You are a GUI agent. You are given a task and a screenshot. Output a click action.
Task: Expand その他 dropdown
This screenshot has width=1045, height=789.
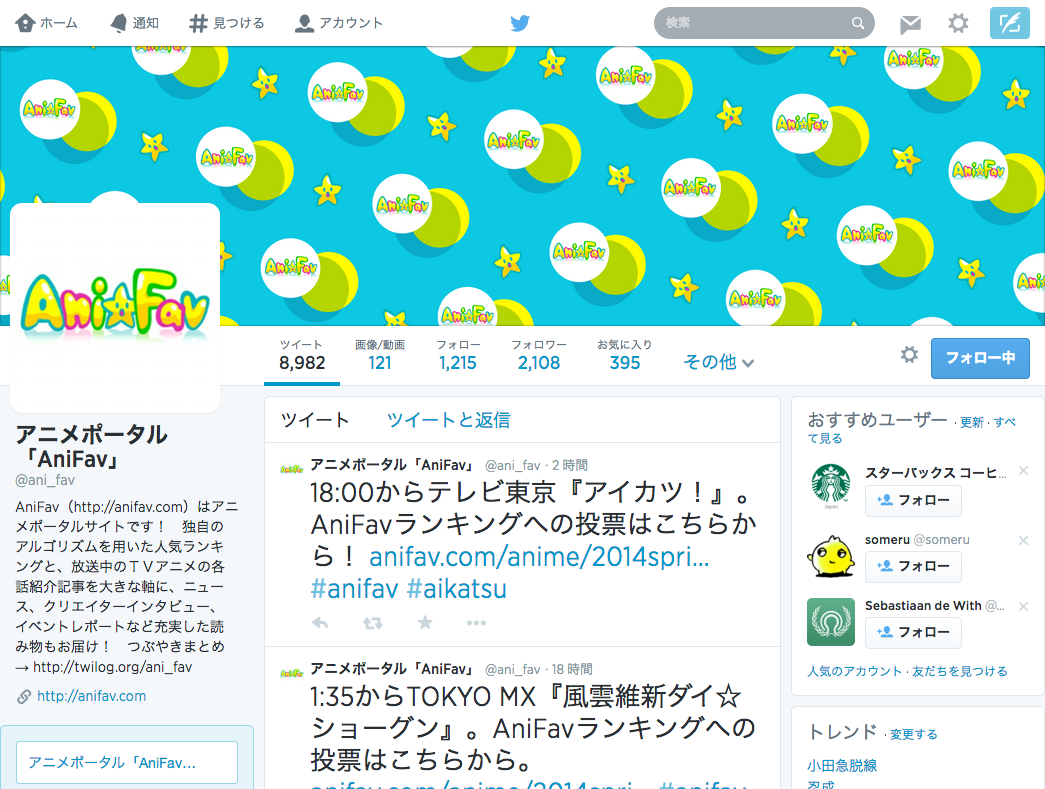(718, 362)
